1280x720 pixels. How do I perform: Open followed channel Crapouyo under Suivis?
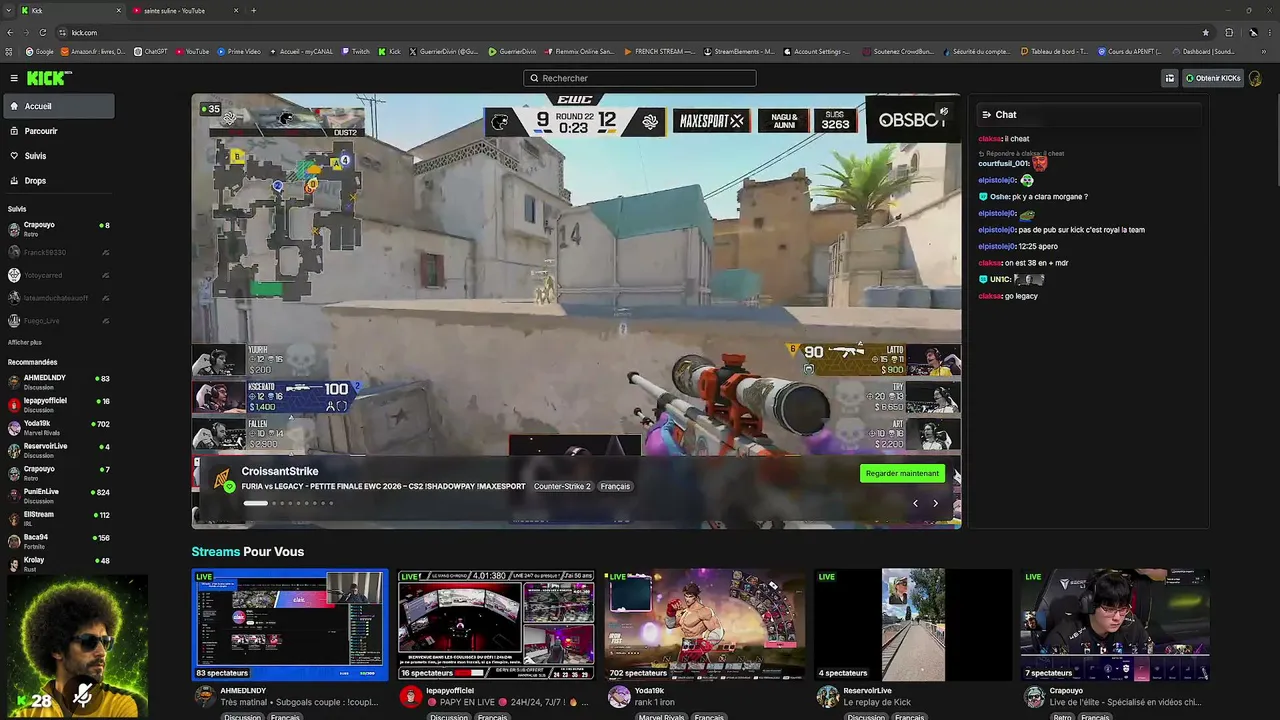click(x=58, y=229)
